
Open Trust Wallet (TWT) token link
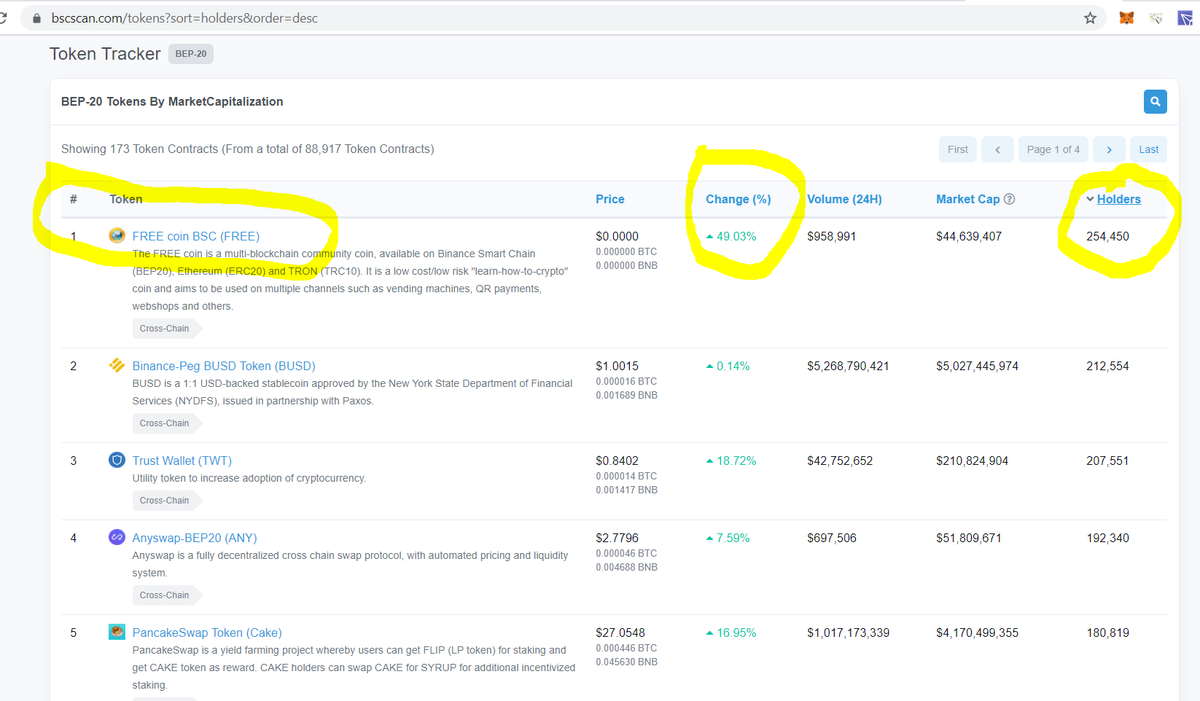[x=182, y=461]
